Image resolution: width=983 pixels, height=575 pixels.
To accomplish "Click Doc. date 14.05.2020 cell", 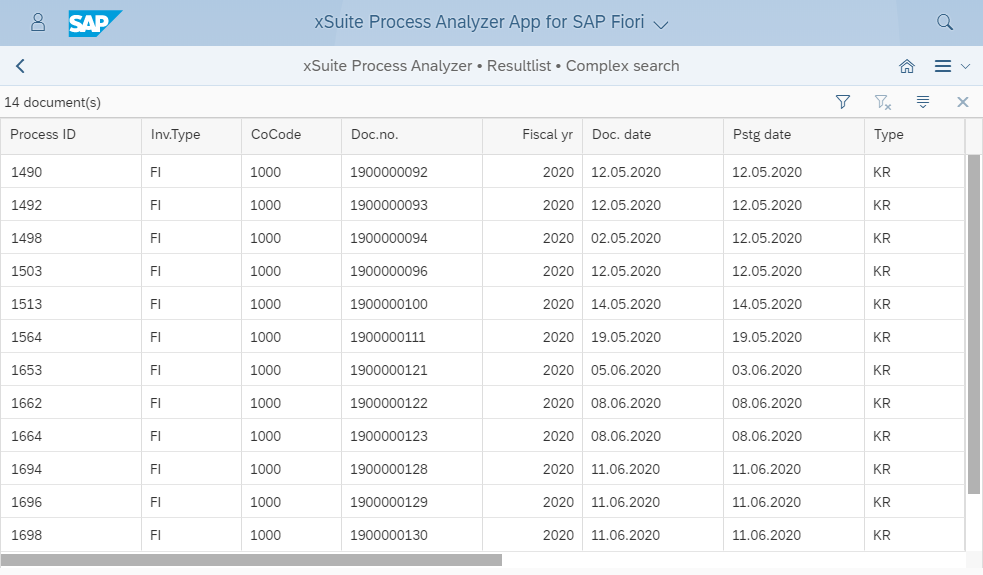I will pyautogui.click(x=653, y=304).
